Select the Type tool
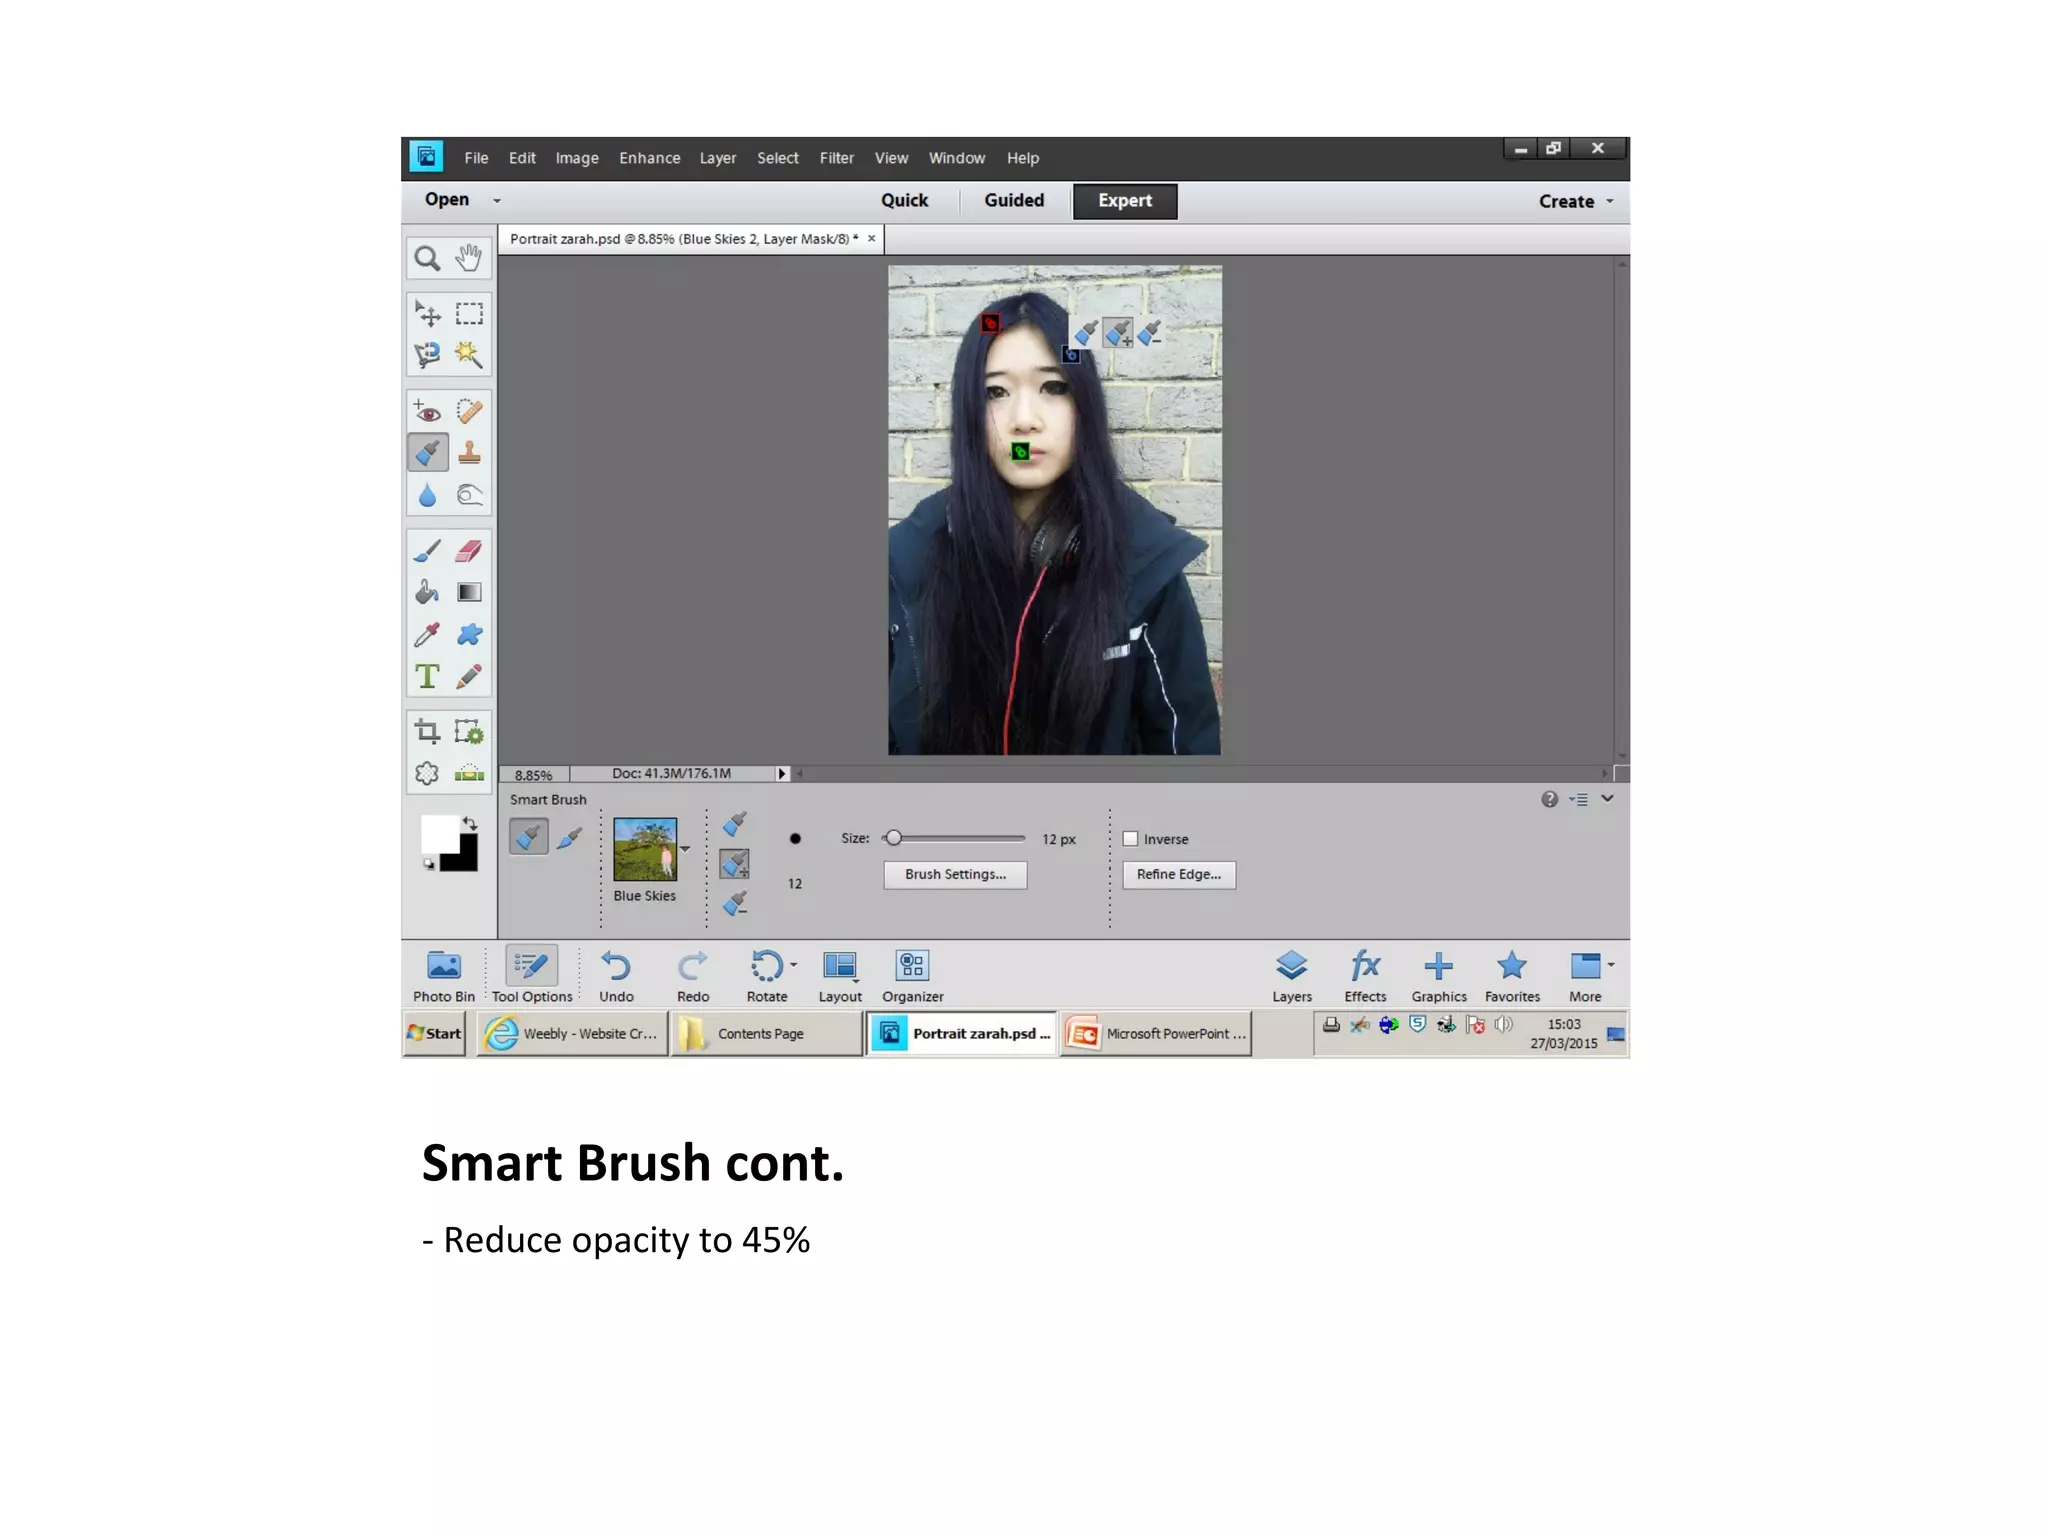 pos(427,676)
